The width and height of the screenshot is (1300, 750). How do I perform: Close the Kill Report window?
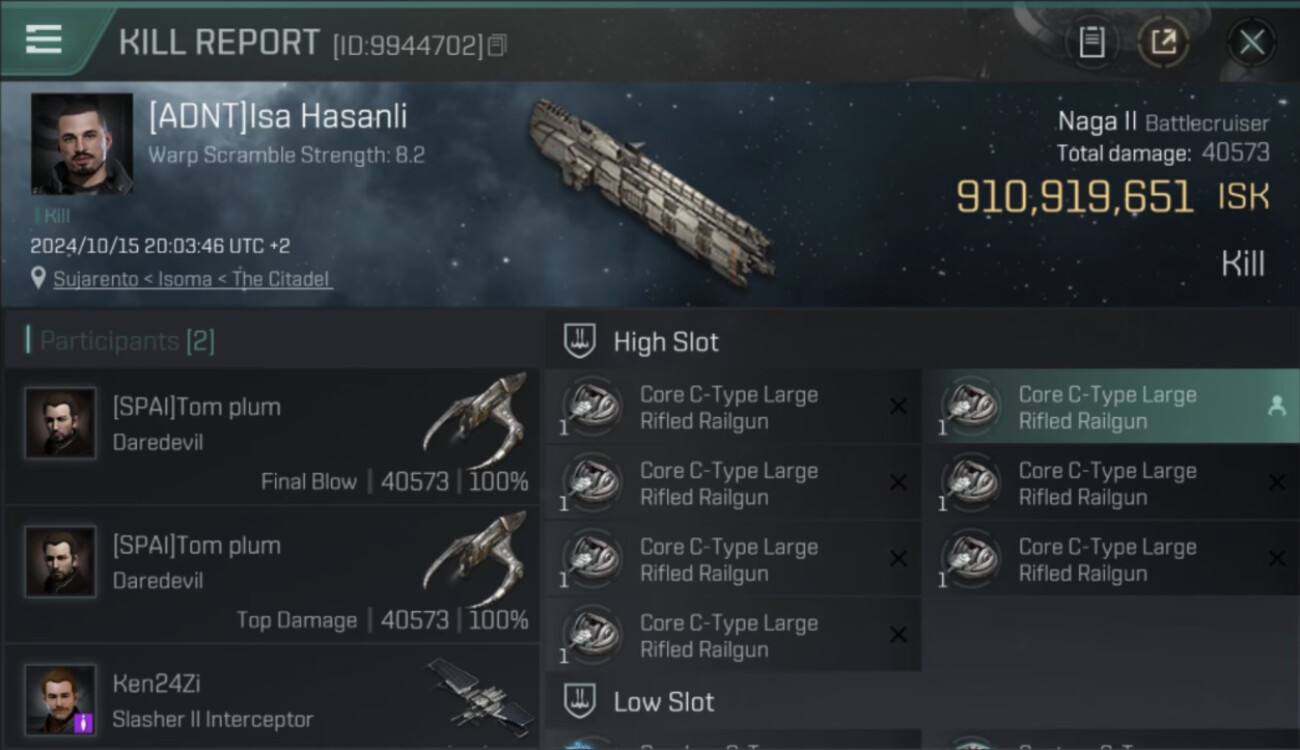(1251, 43)
